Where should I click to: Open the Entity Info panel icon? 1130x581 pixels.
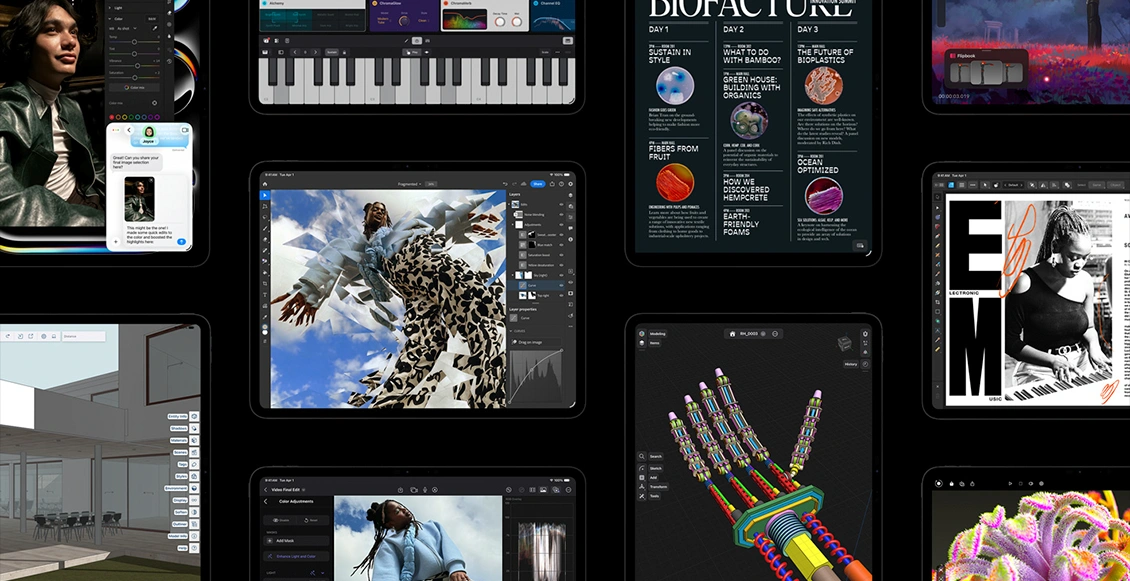[194, 416]
